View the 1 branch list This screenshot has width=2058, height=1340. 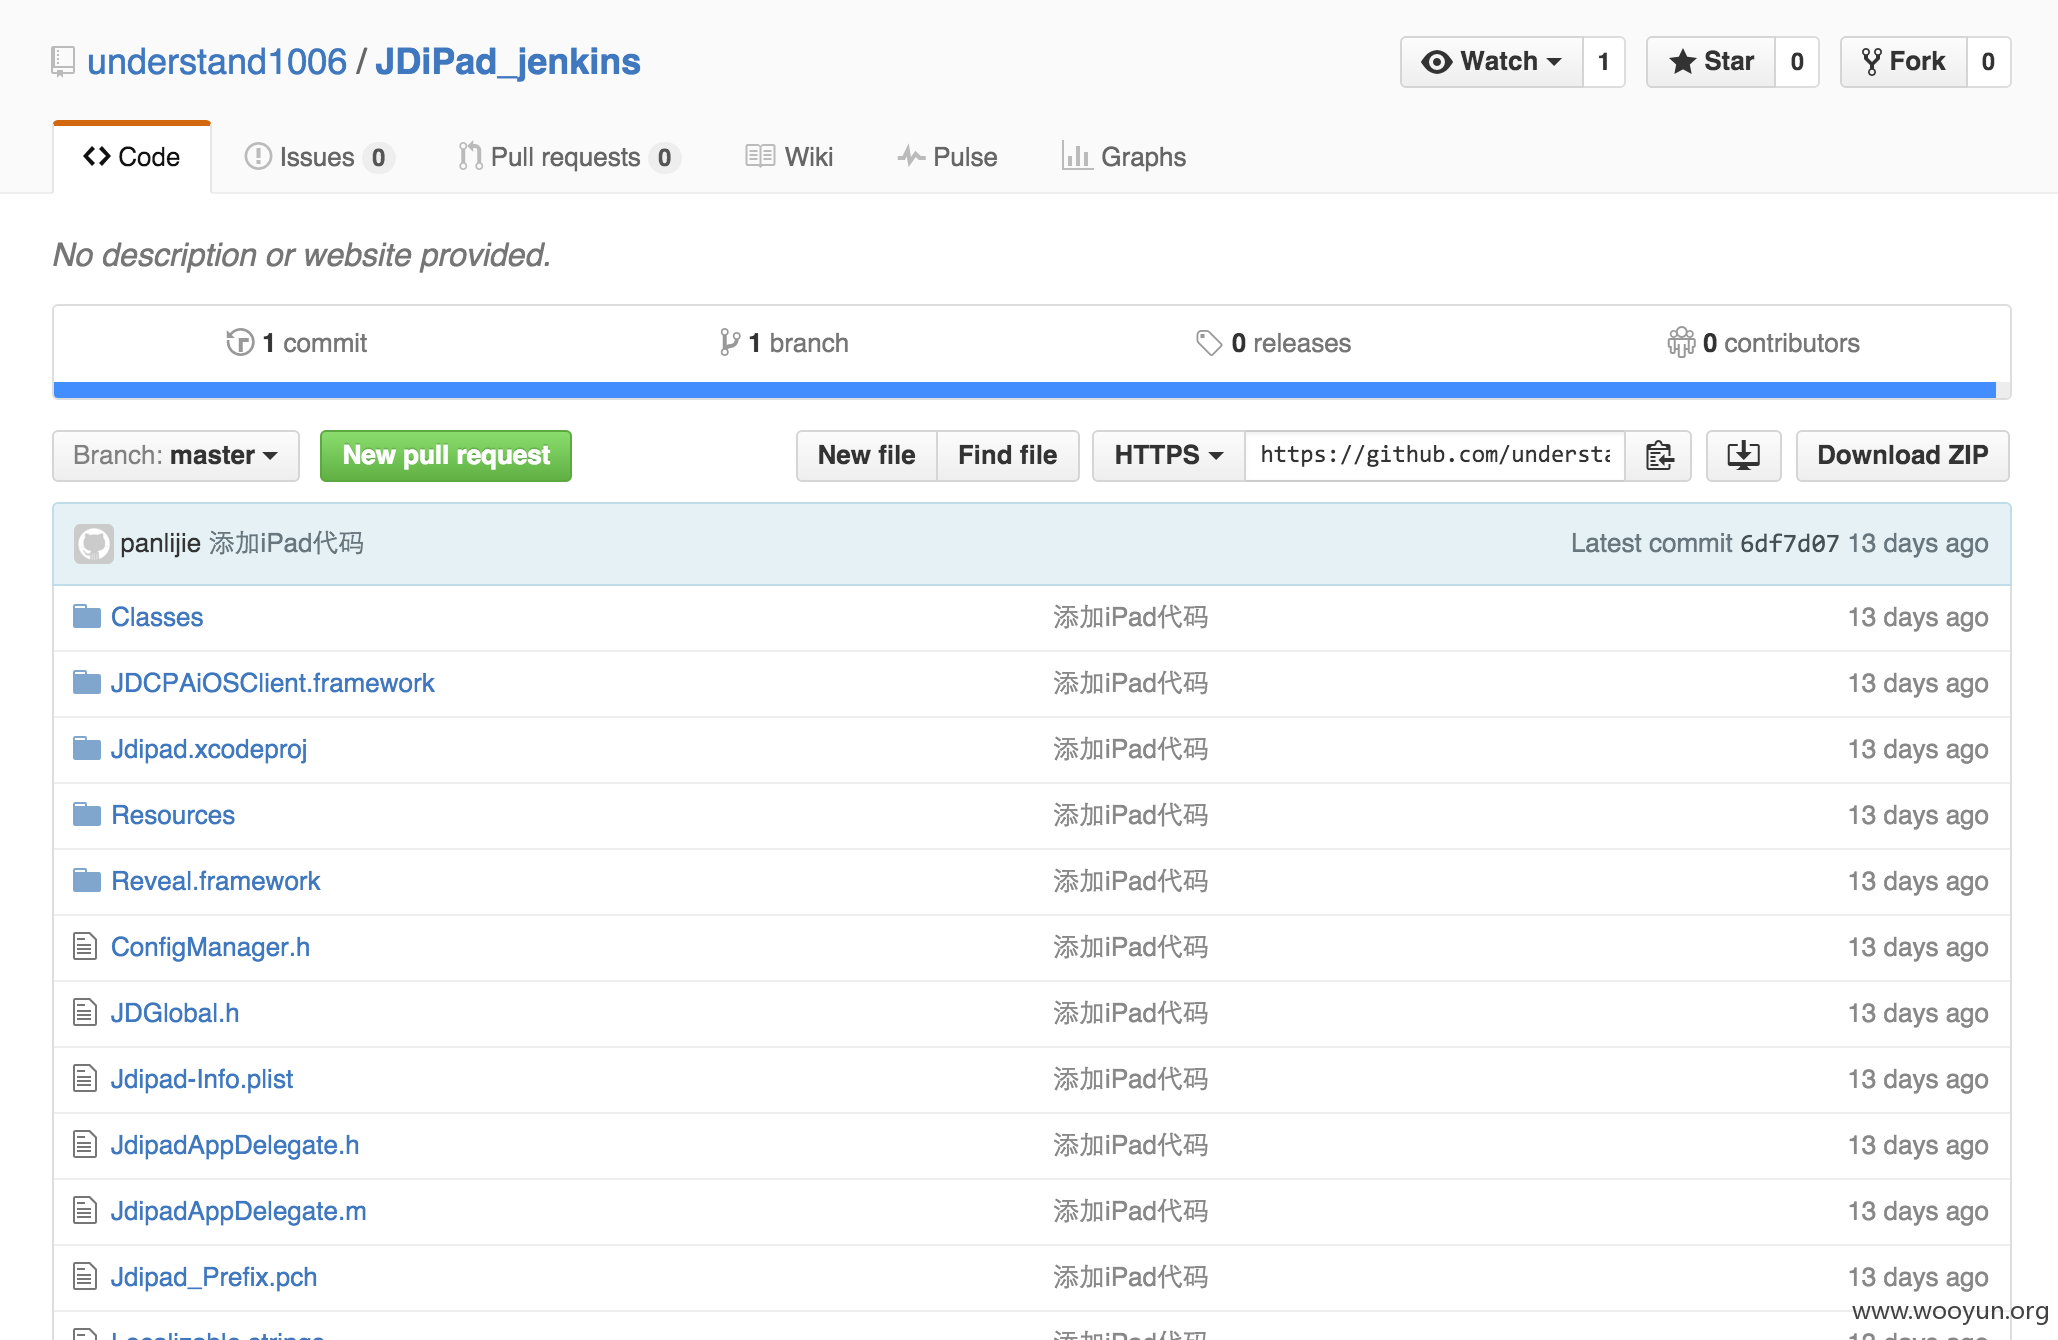click(784, 343)
